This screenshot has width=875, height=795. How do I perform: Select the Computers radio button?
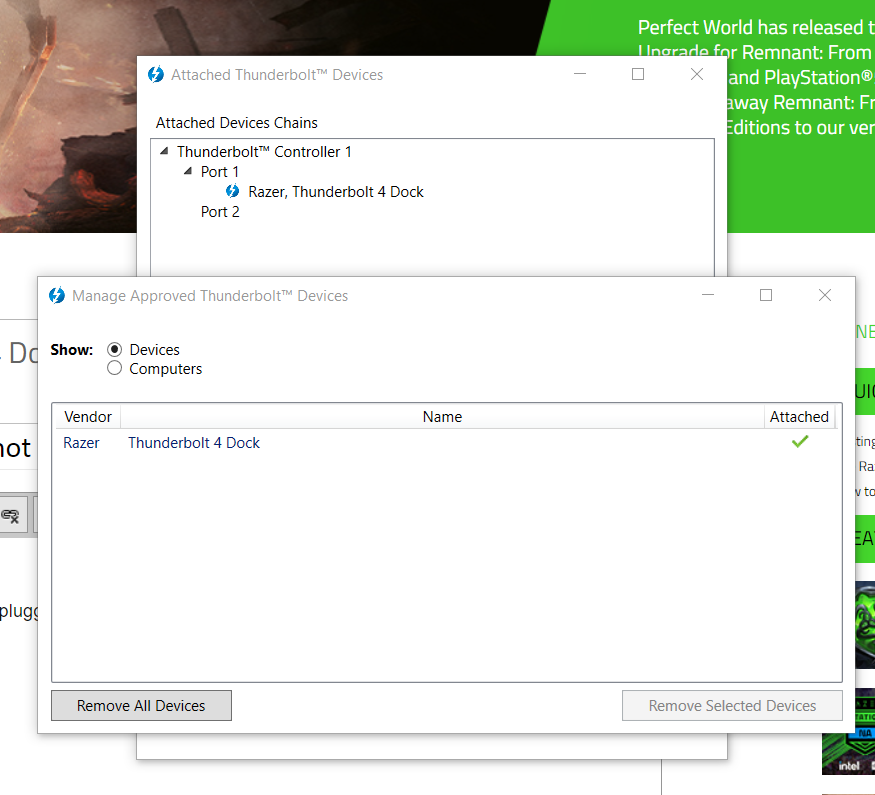[114, 368]
